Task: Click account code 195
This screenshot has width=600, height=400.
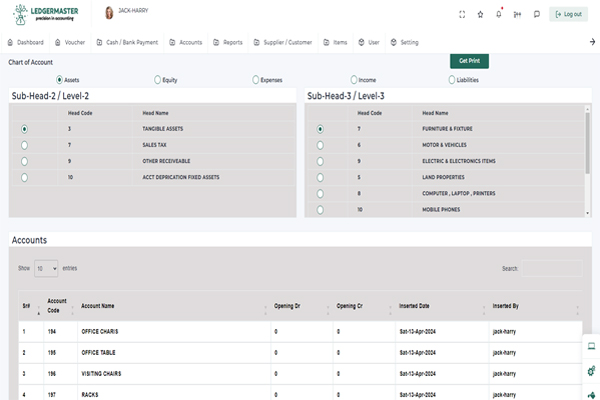Action: coord(52,353)
